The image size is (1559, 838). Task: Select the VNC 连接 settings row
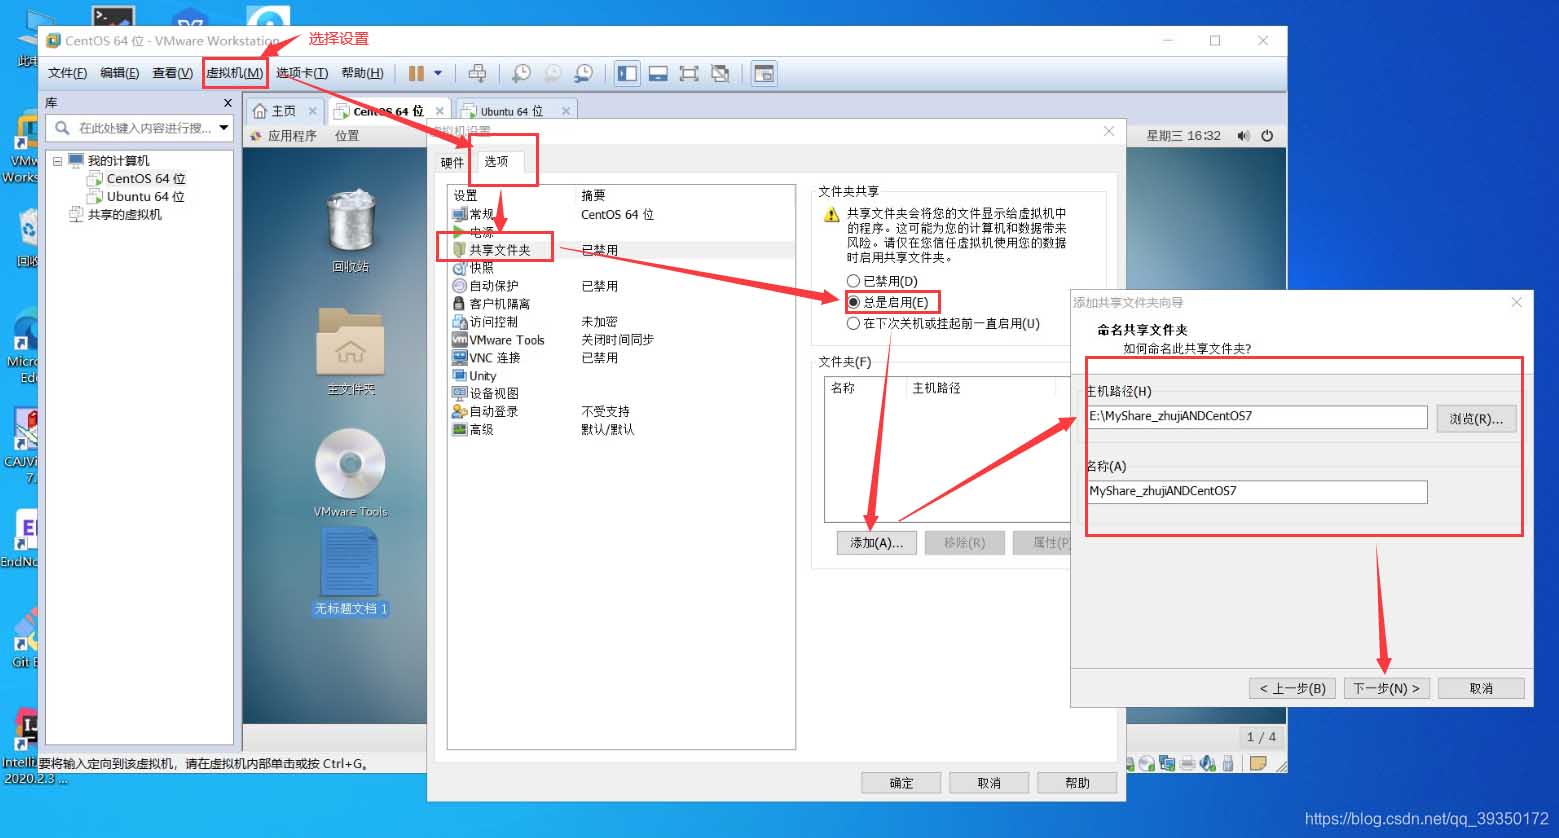click(620, 358)
